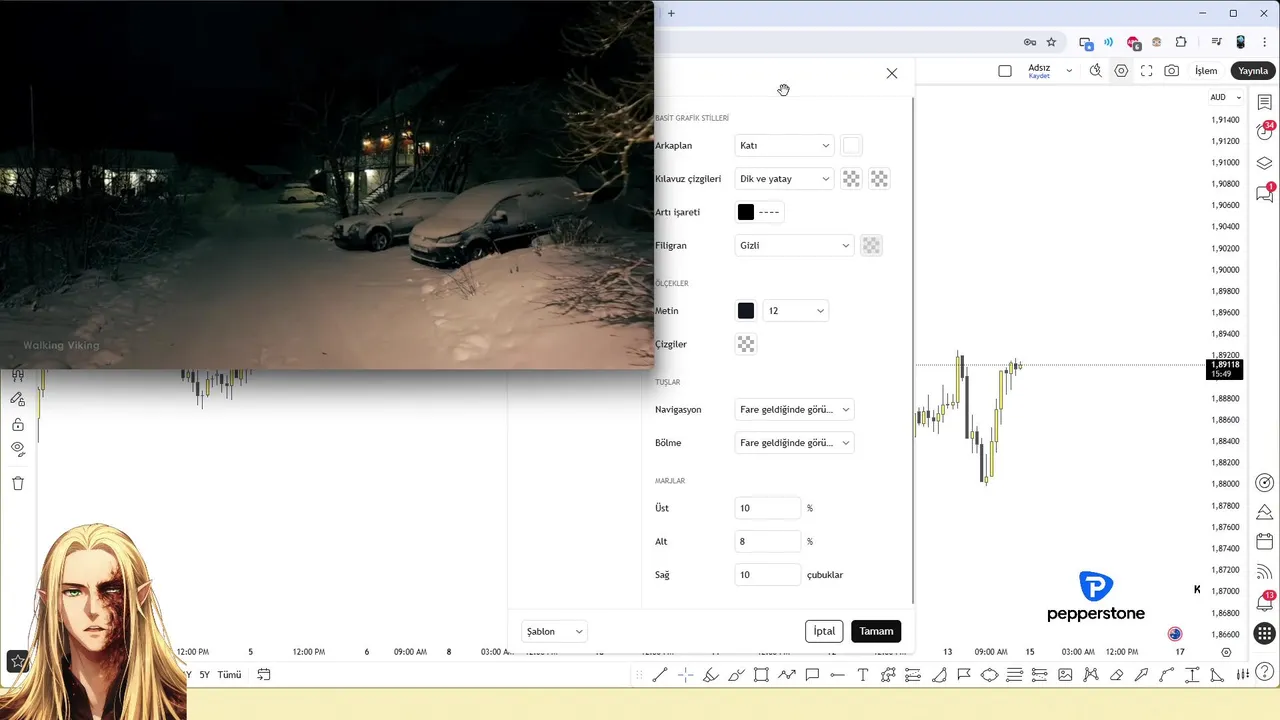Open go-to-date calendar icon beside Tümü

pyautogui.click(x=264, y=675)
